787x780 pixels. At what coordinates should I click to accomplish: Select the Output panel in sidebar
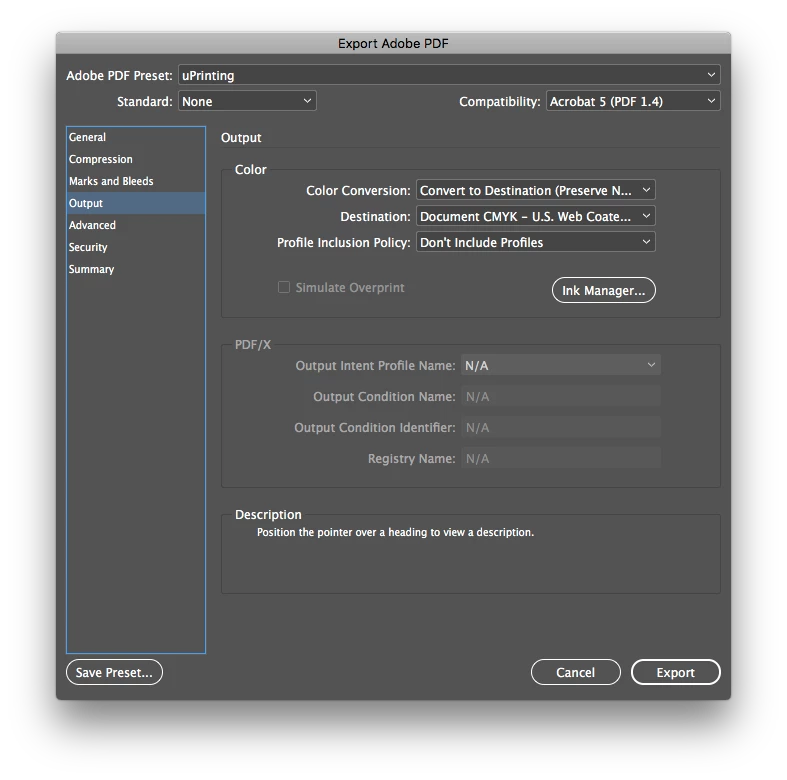(136, 203)
